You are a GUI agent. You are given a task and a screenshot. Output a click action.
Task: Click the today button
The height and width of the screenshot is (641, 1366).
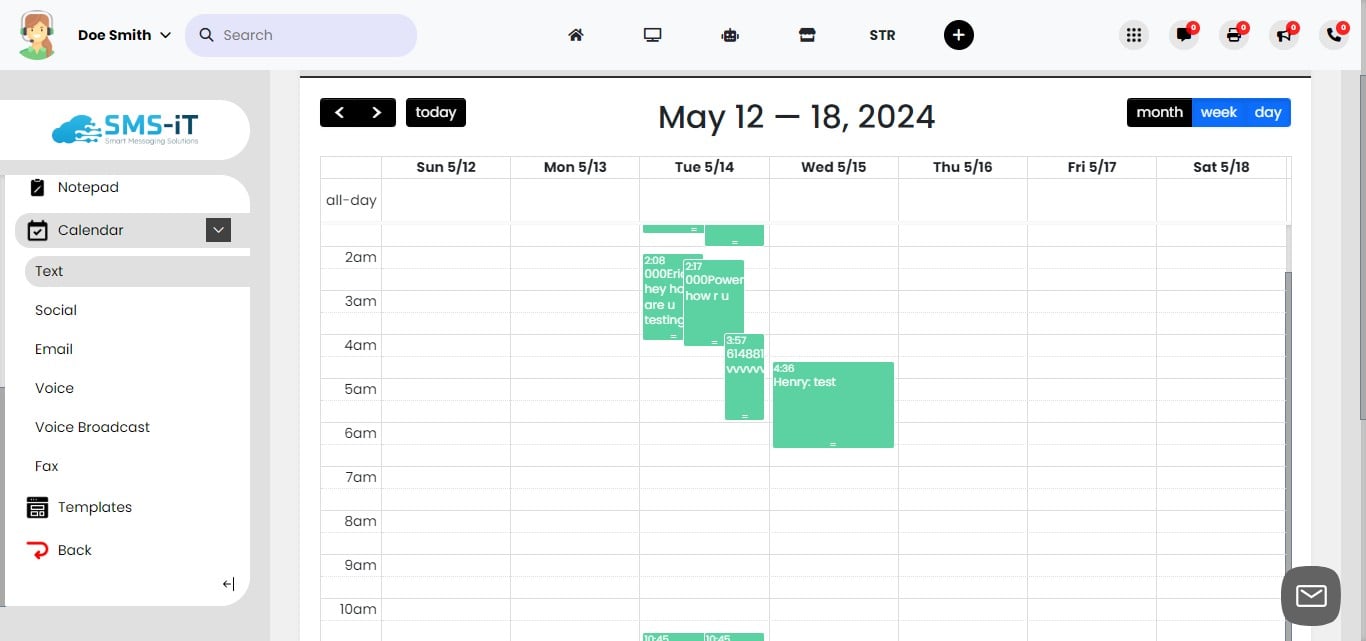click(x=436, y=113)
